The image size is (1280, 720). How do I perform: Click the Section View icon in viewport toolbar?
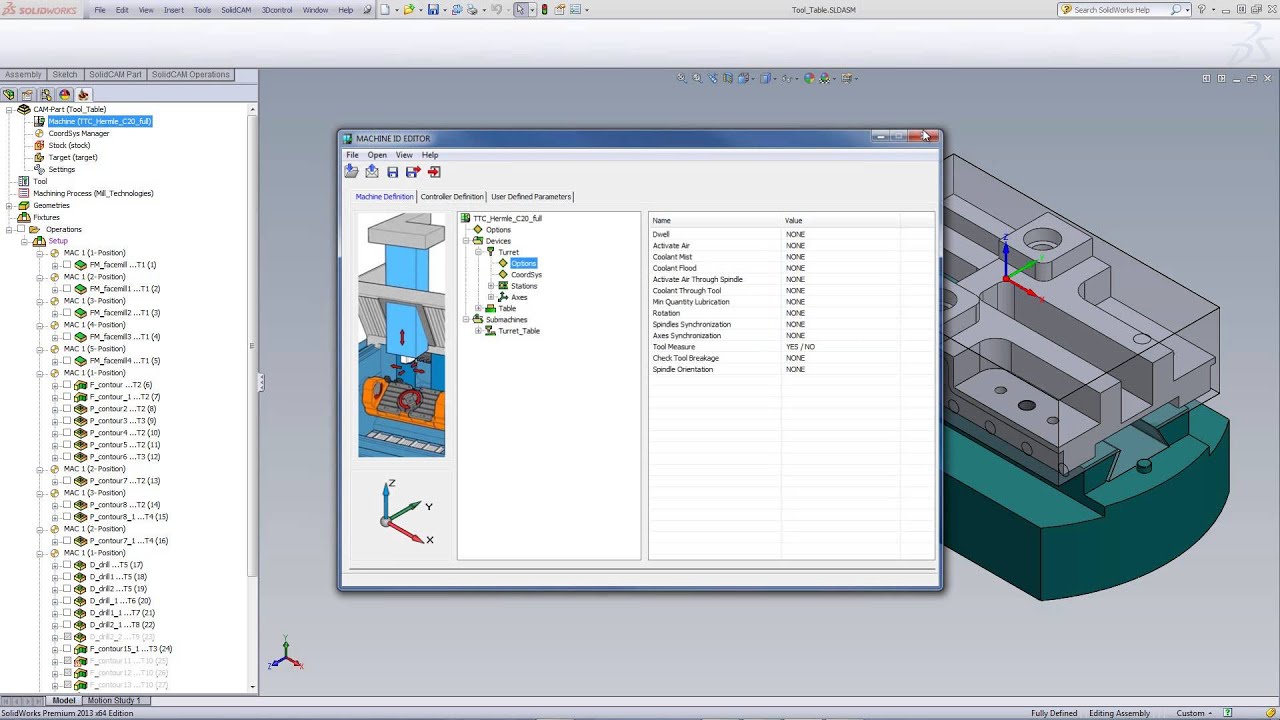(728, 78)
